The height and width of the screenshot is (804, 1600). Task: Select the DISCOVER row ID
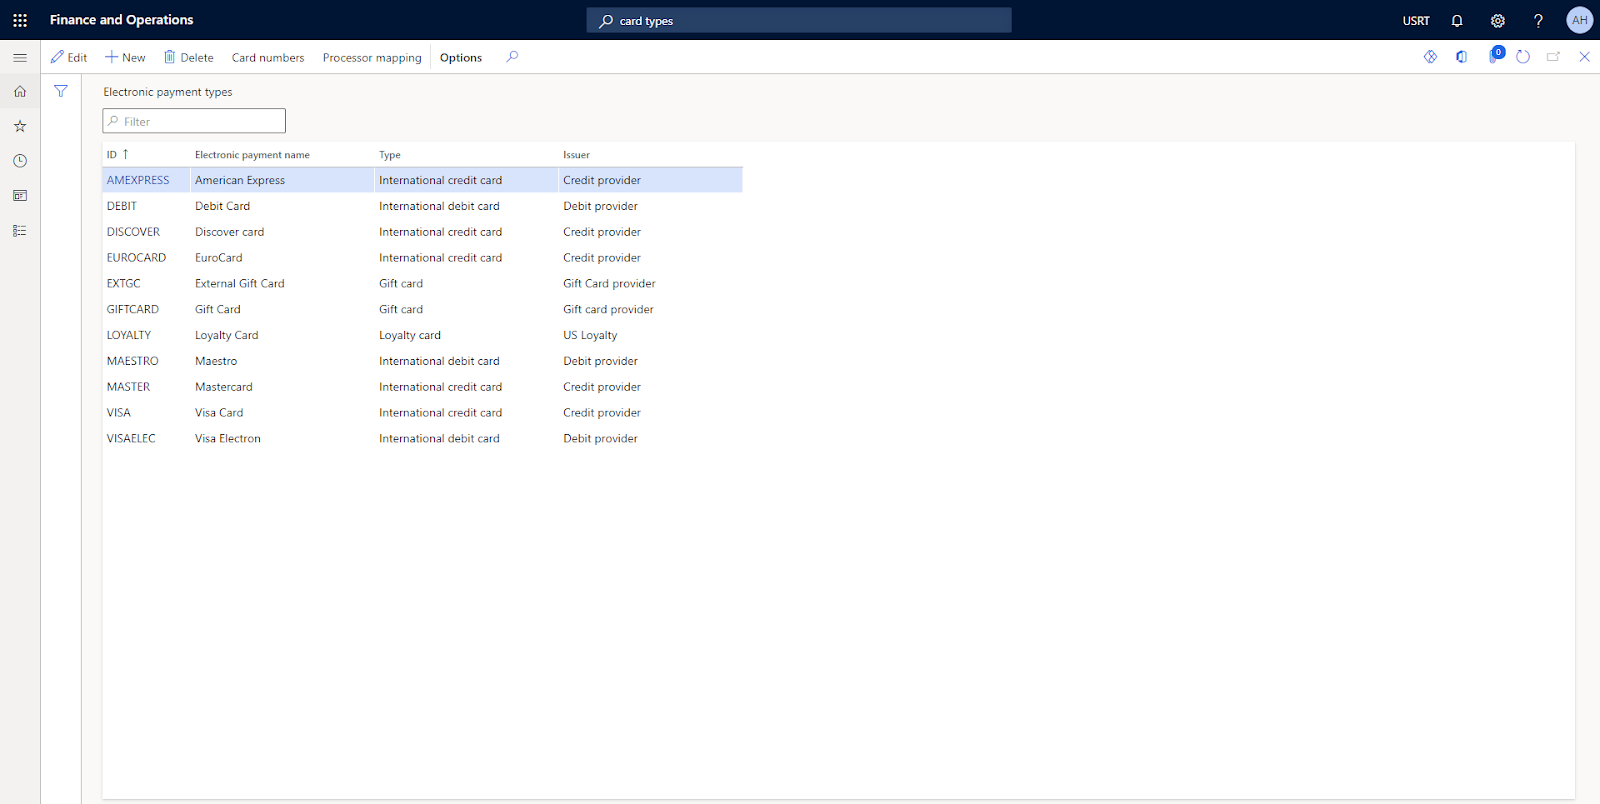[133, 232]
